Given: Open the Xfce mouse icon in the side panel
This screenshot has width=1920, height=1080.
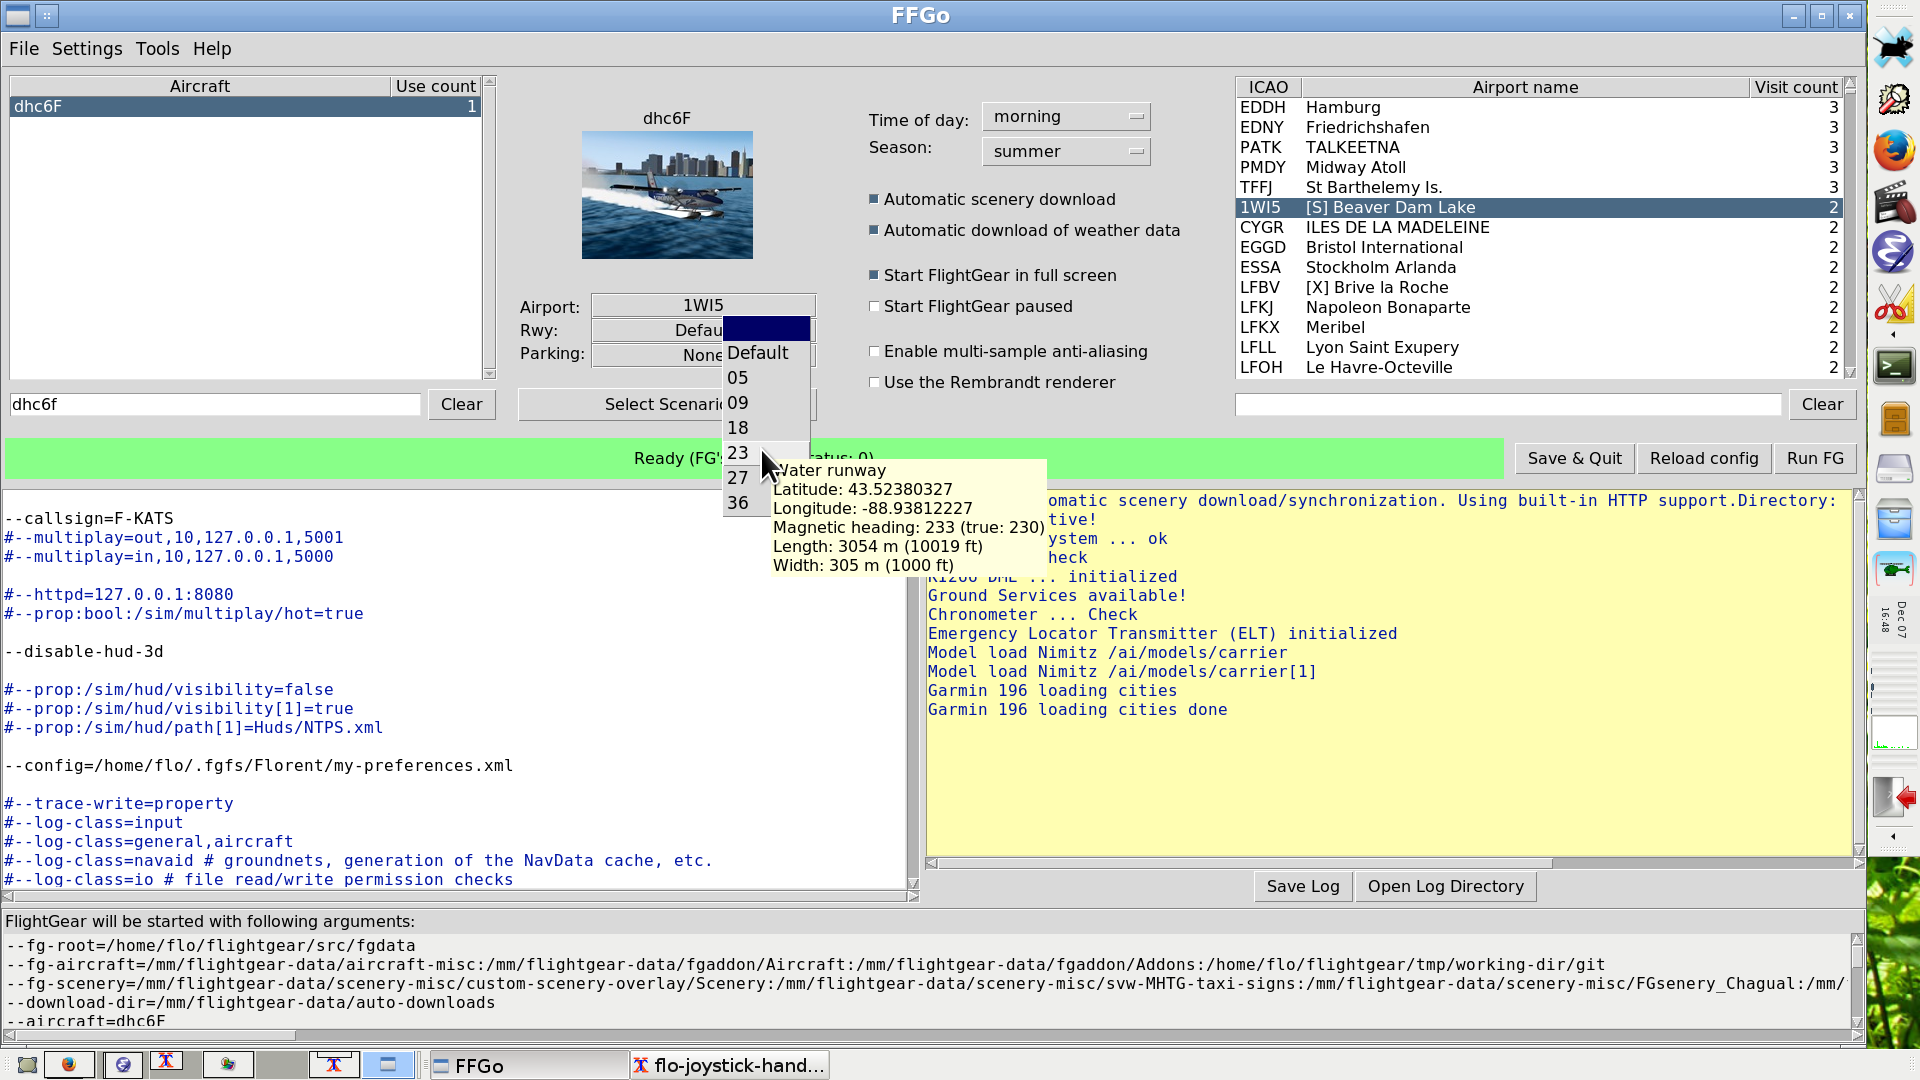Looking at the screenshot, I should pos(1893,47).
